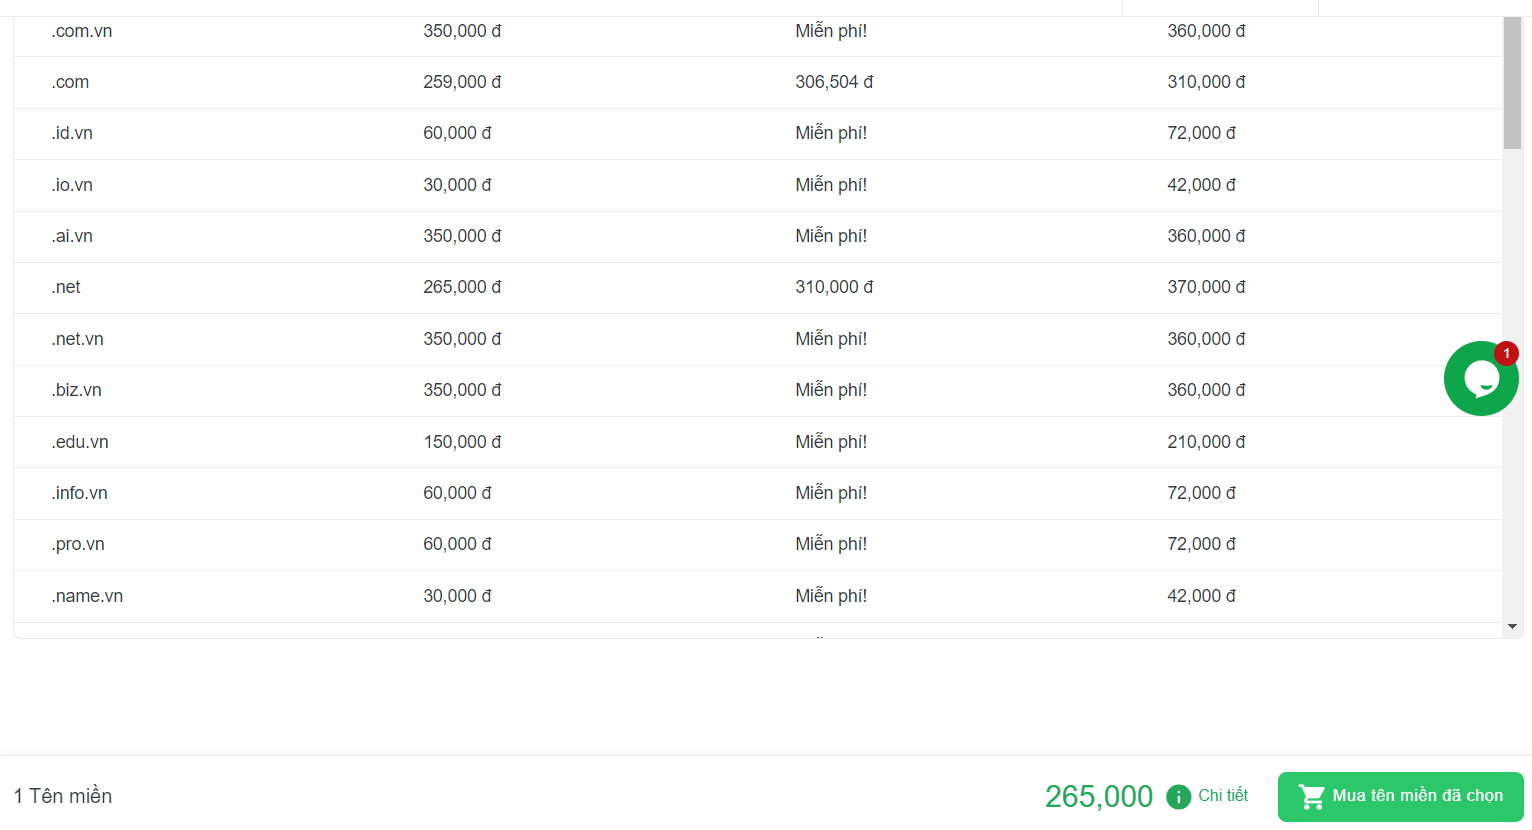This screenshot has height=830, width=1532.
Task: Click the shopping cart icon on buy button
Action: click(1312, 796)
